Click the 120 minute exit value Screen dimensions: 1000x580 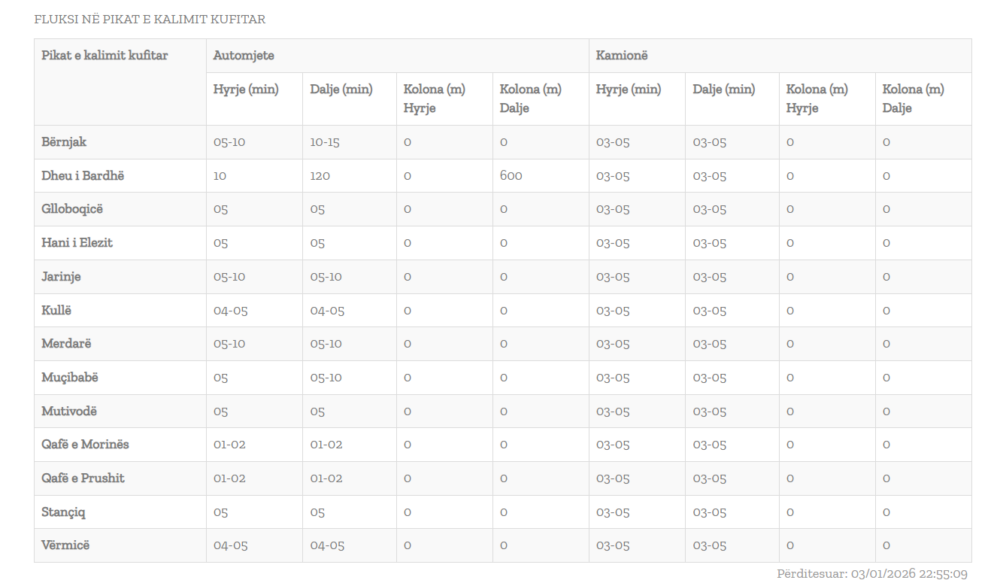pyautogui.click(x=323, y=176)
